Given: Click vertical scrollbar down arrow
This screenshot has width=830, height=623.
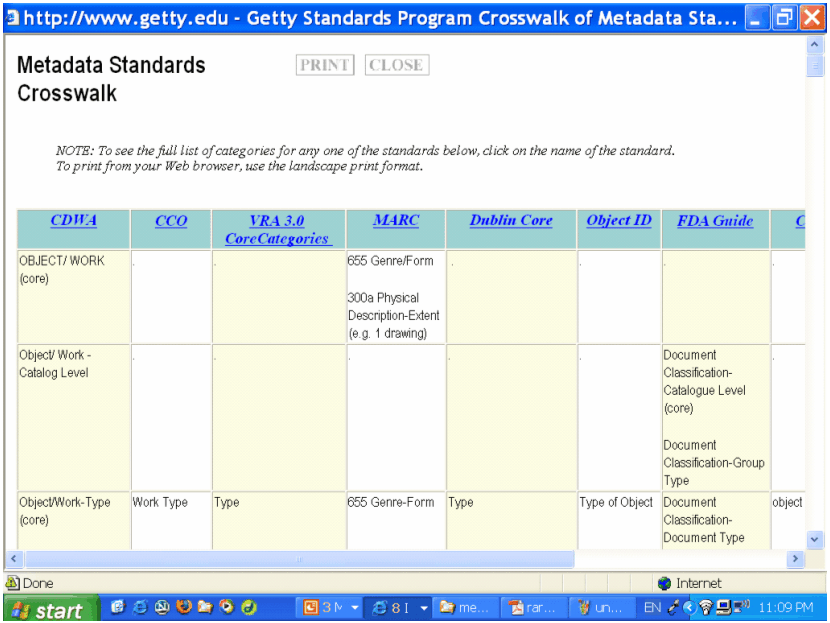Looking at the screenshot, I should (x=814, y=539).
